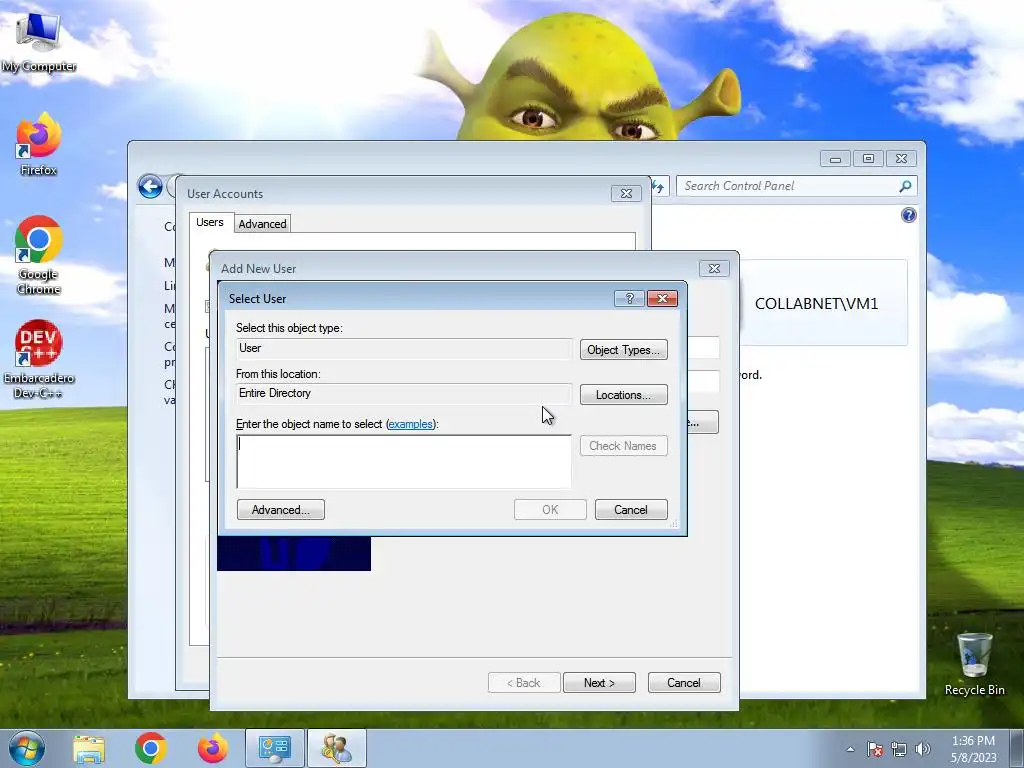Cancel the Add New User wizard
The width and height of the screenshot is (1024, 768).
click(684, 682)
